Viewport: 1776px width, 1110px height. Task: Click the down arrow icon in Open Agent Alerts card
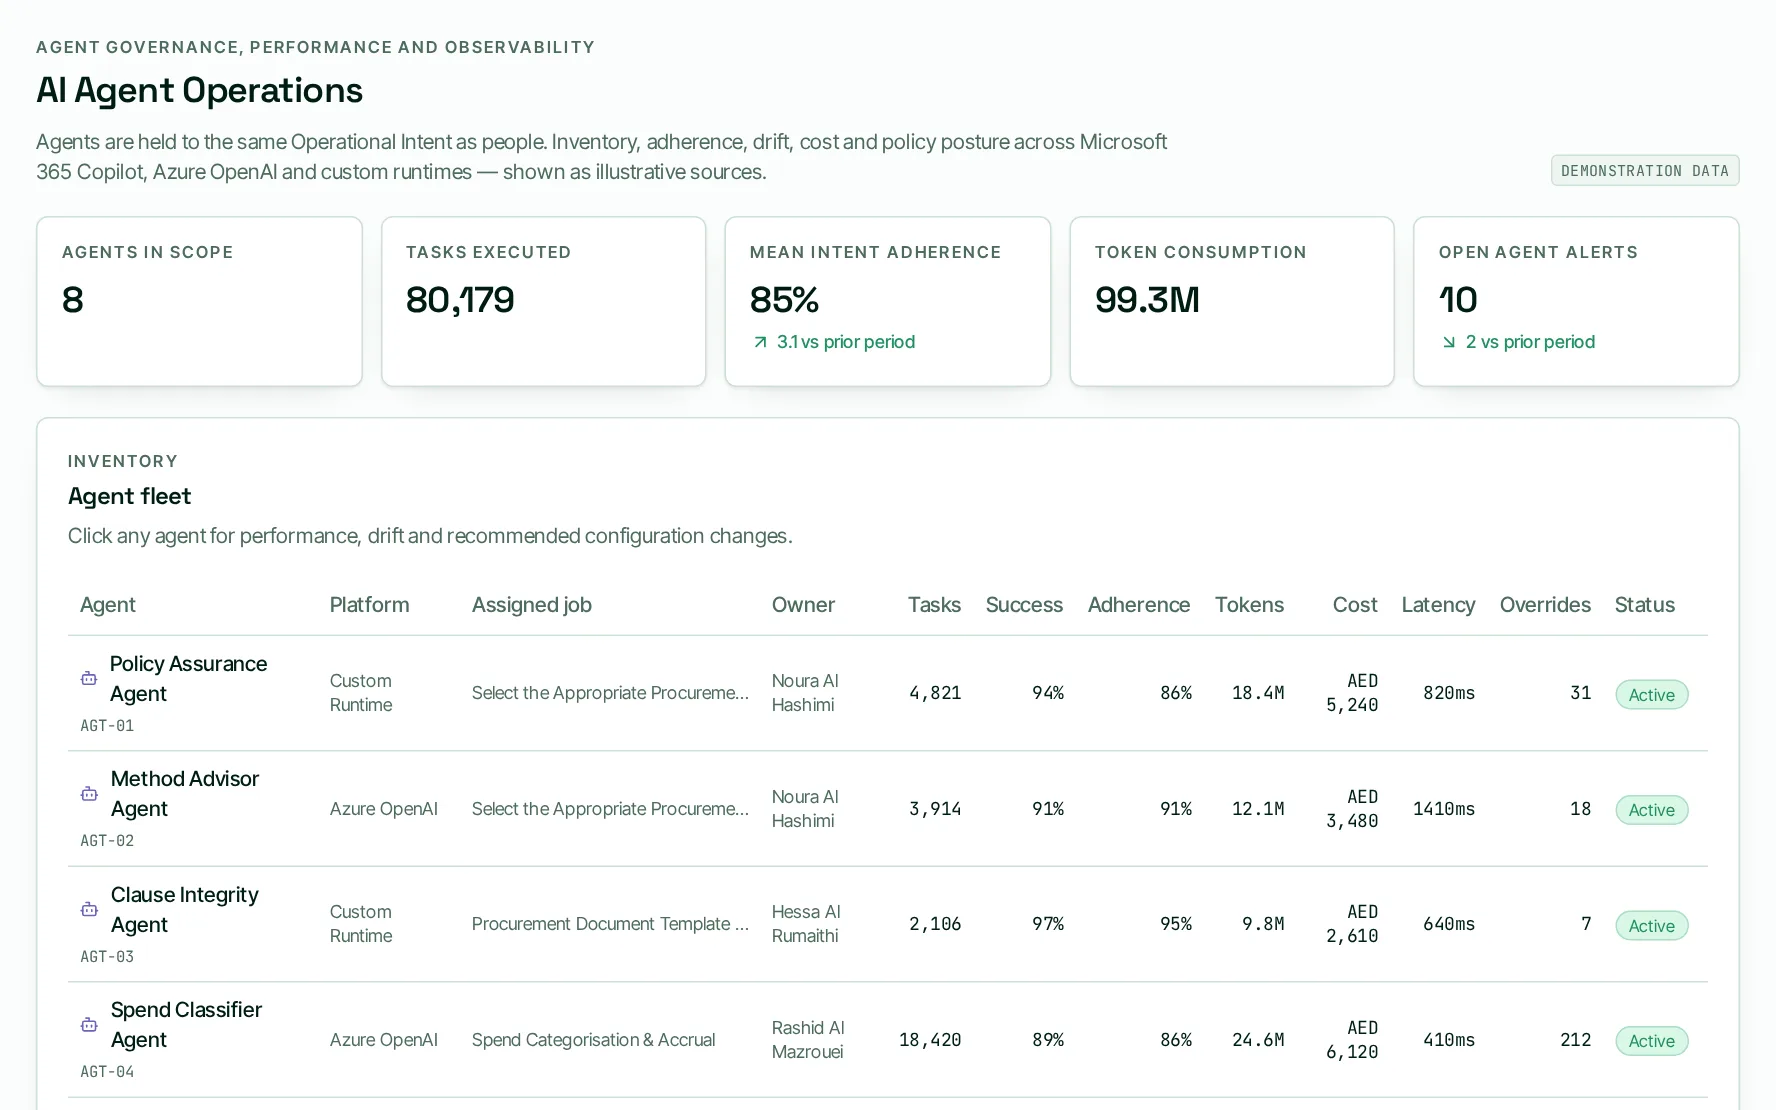click(x=1449, y=342)
